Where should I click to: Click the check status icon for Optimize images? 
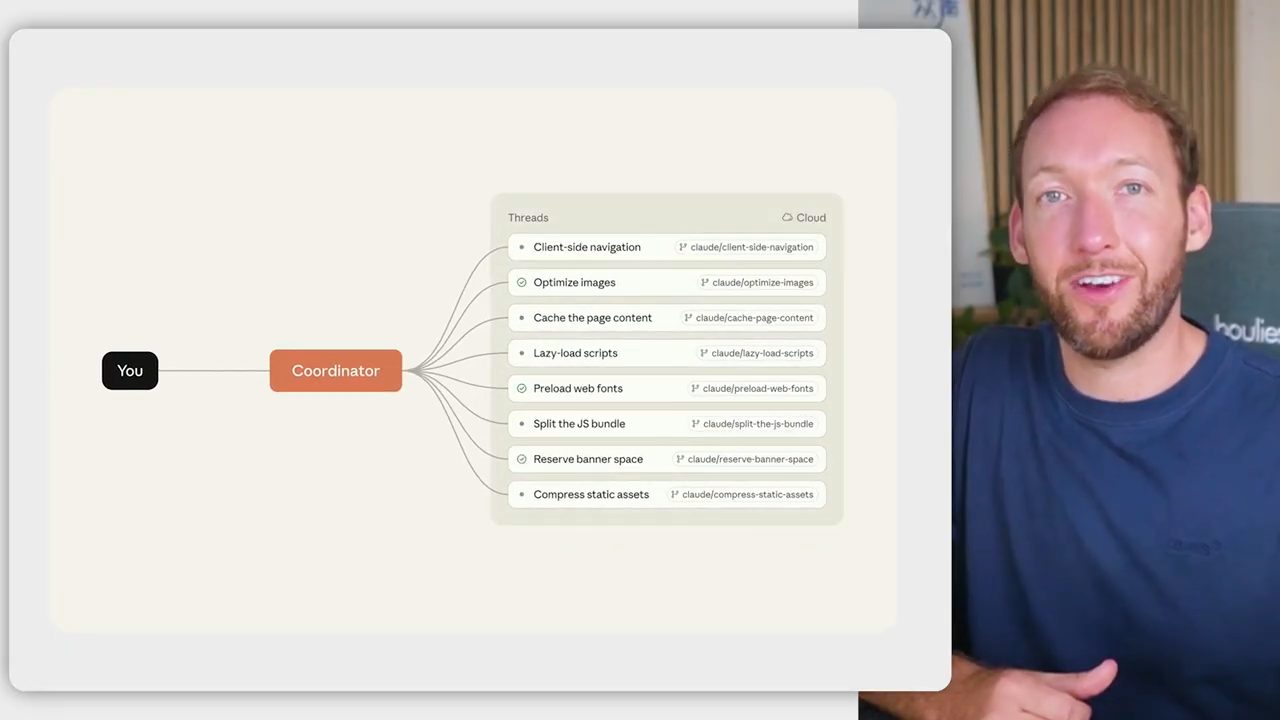tap(521, 282)
